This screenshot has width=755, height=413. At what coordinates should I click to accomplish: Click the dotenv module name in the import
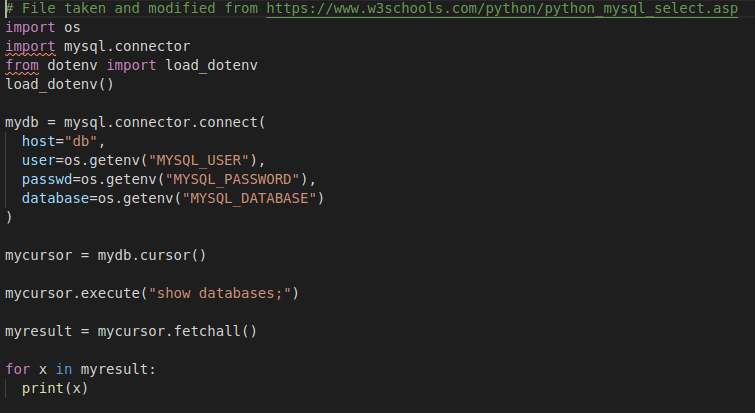[x=72, y=65]
